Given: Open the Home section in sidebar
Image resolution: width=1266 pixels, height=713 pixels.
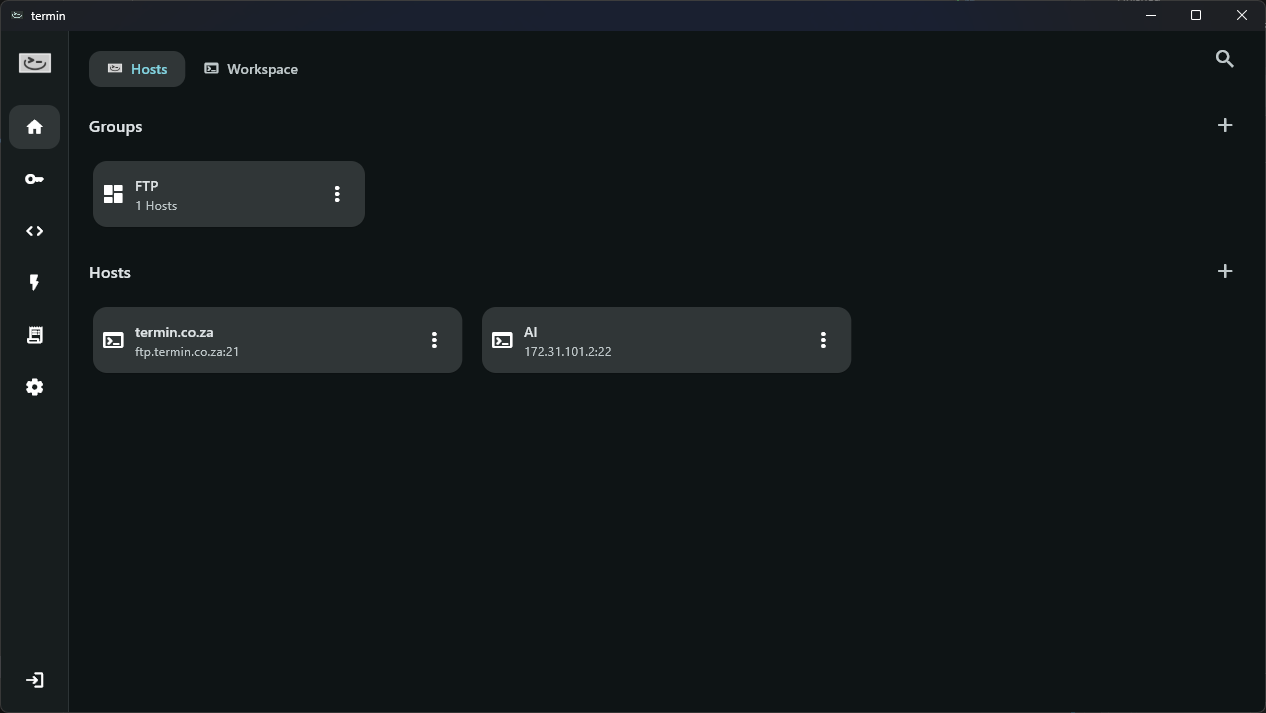Looking at the screenshot, I should [35, 127].
